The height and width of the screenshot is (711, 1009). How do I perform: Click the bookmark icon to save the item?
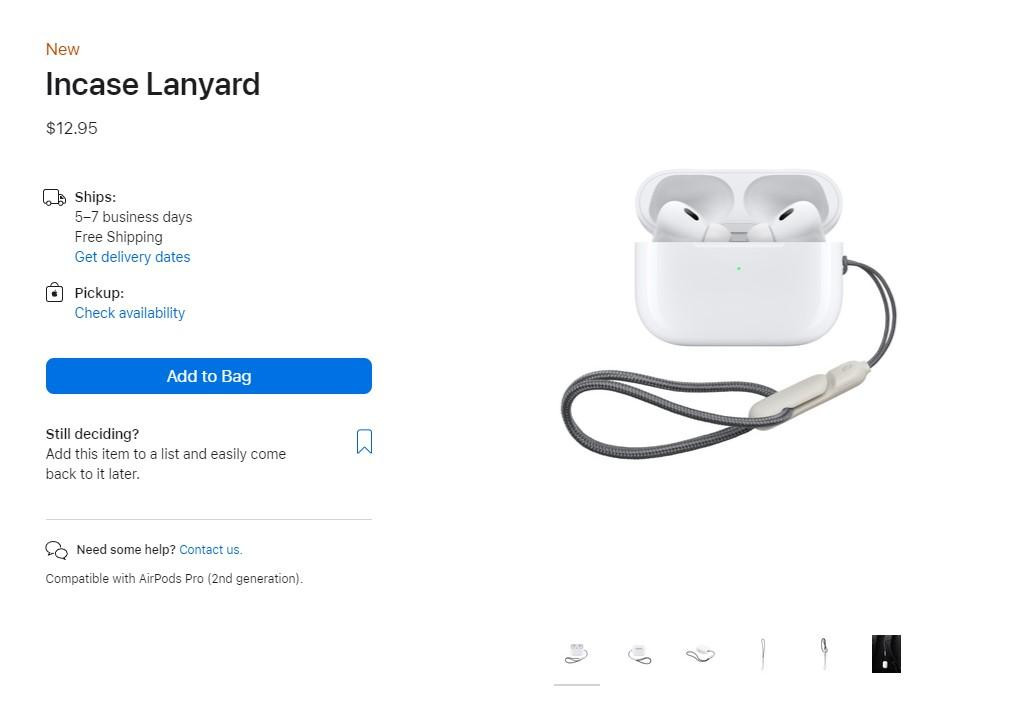pos(364,442)
